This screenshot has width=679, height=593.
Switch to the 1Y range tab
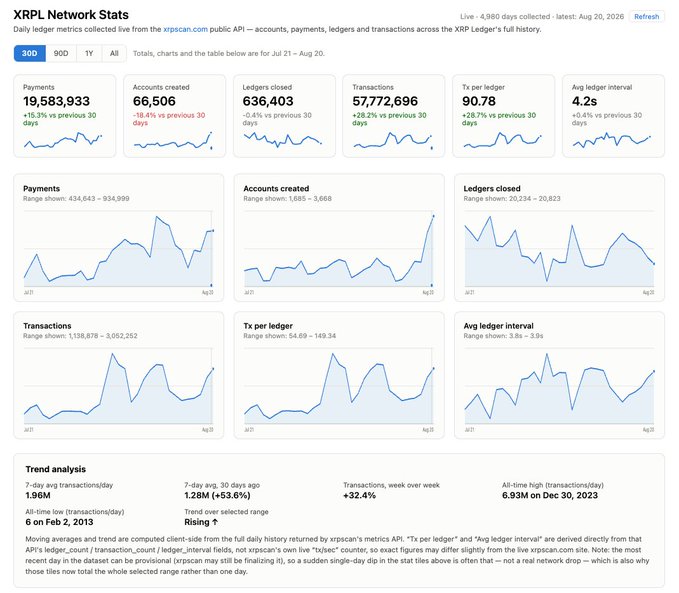coord(89,53)
